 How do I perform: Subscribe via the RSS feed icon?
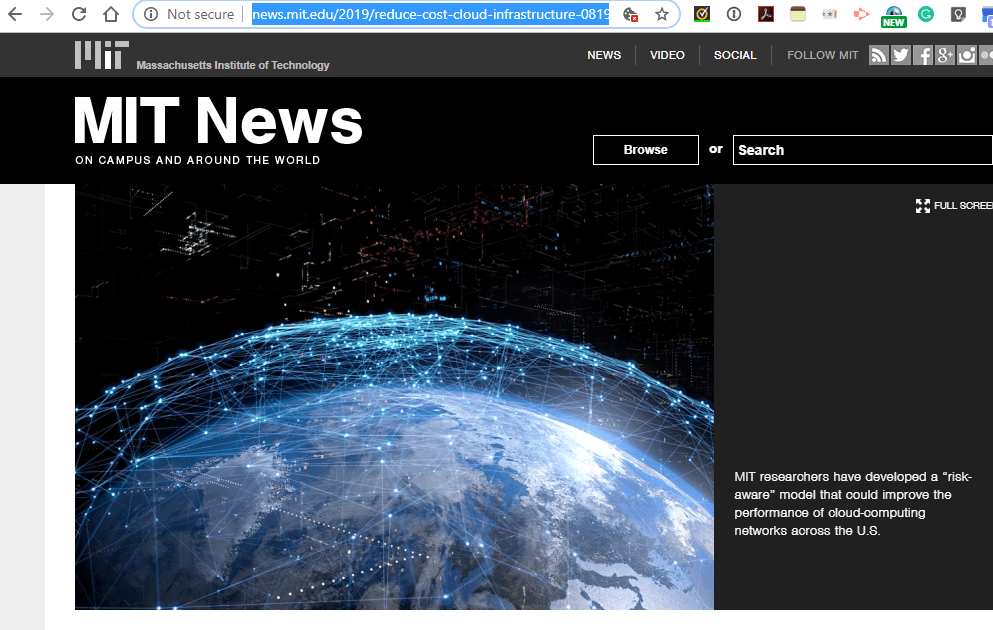coord(878,54)
